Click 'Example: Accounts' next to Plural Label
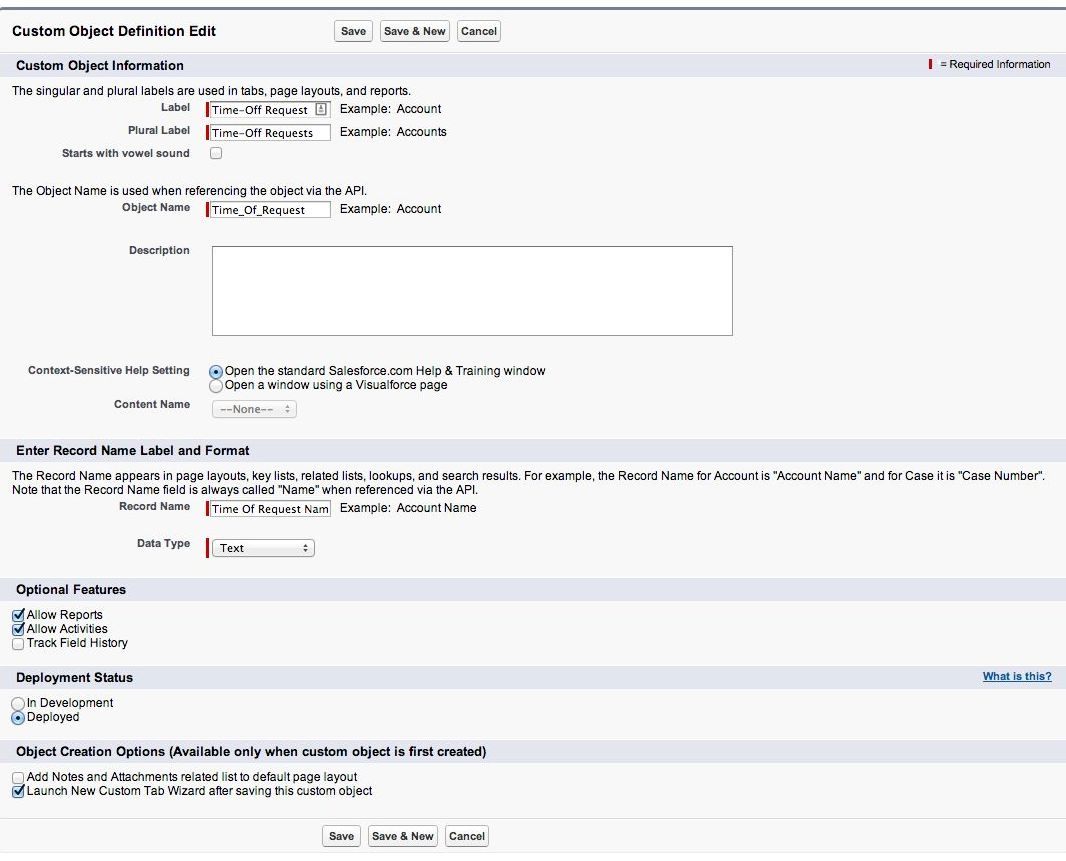 point(393,132)
